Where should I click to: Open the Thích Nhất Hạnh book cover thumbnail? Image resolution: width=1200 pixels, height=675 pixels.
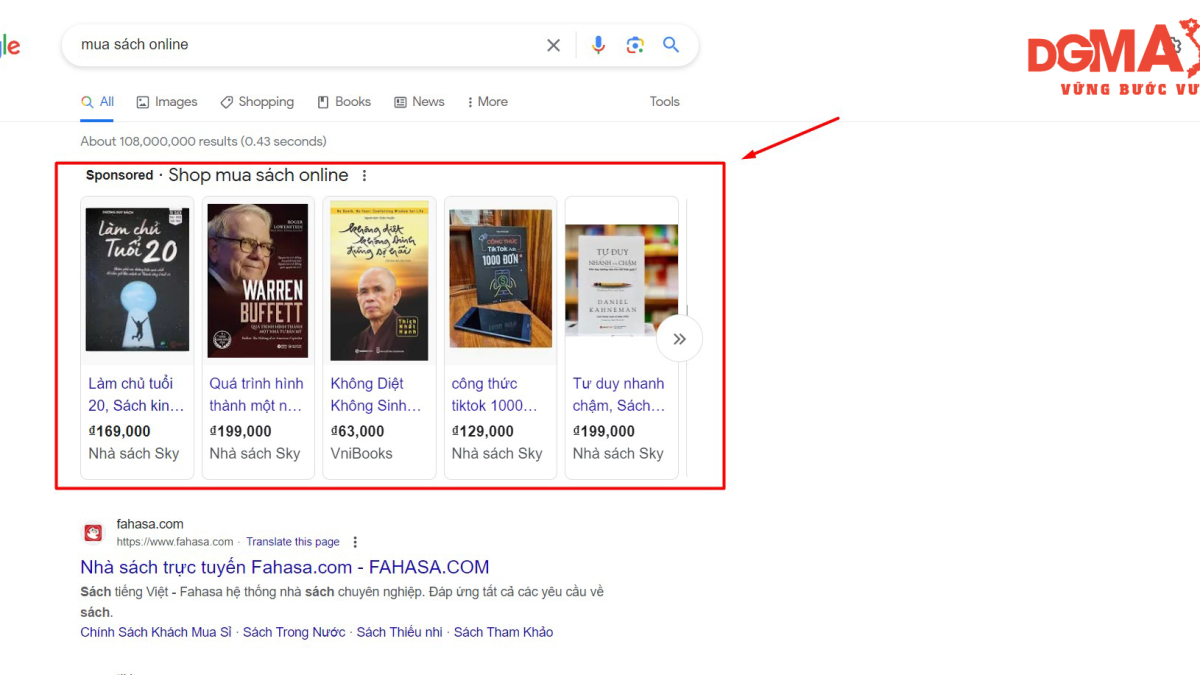pos(379,281)
